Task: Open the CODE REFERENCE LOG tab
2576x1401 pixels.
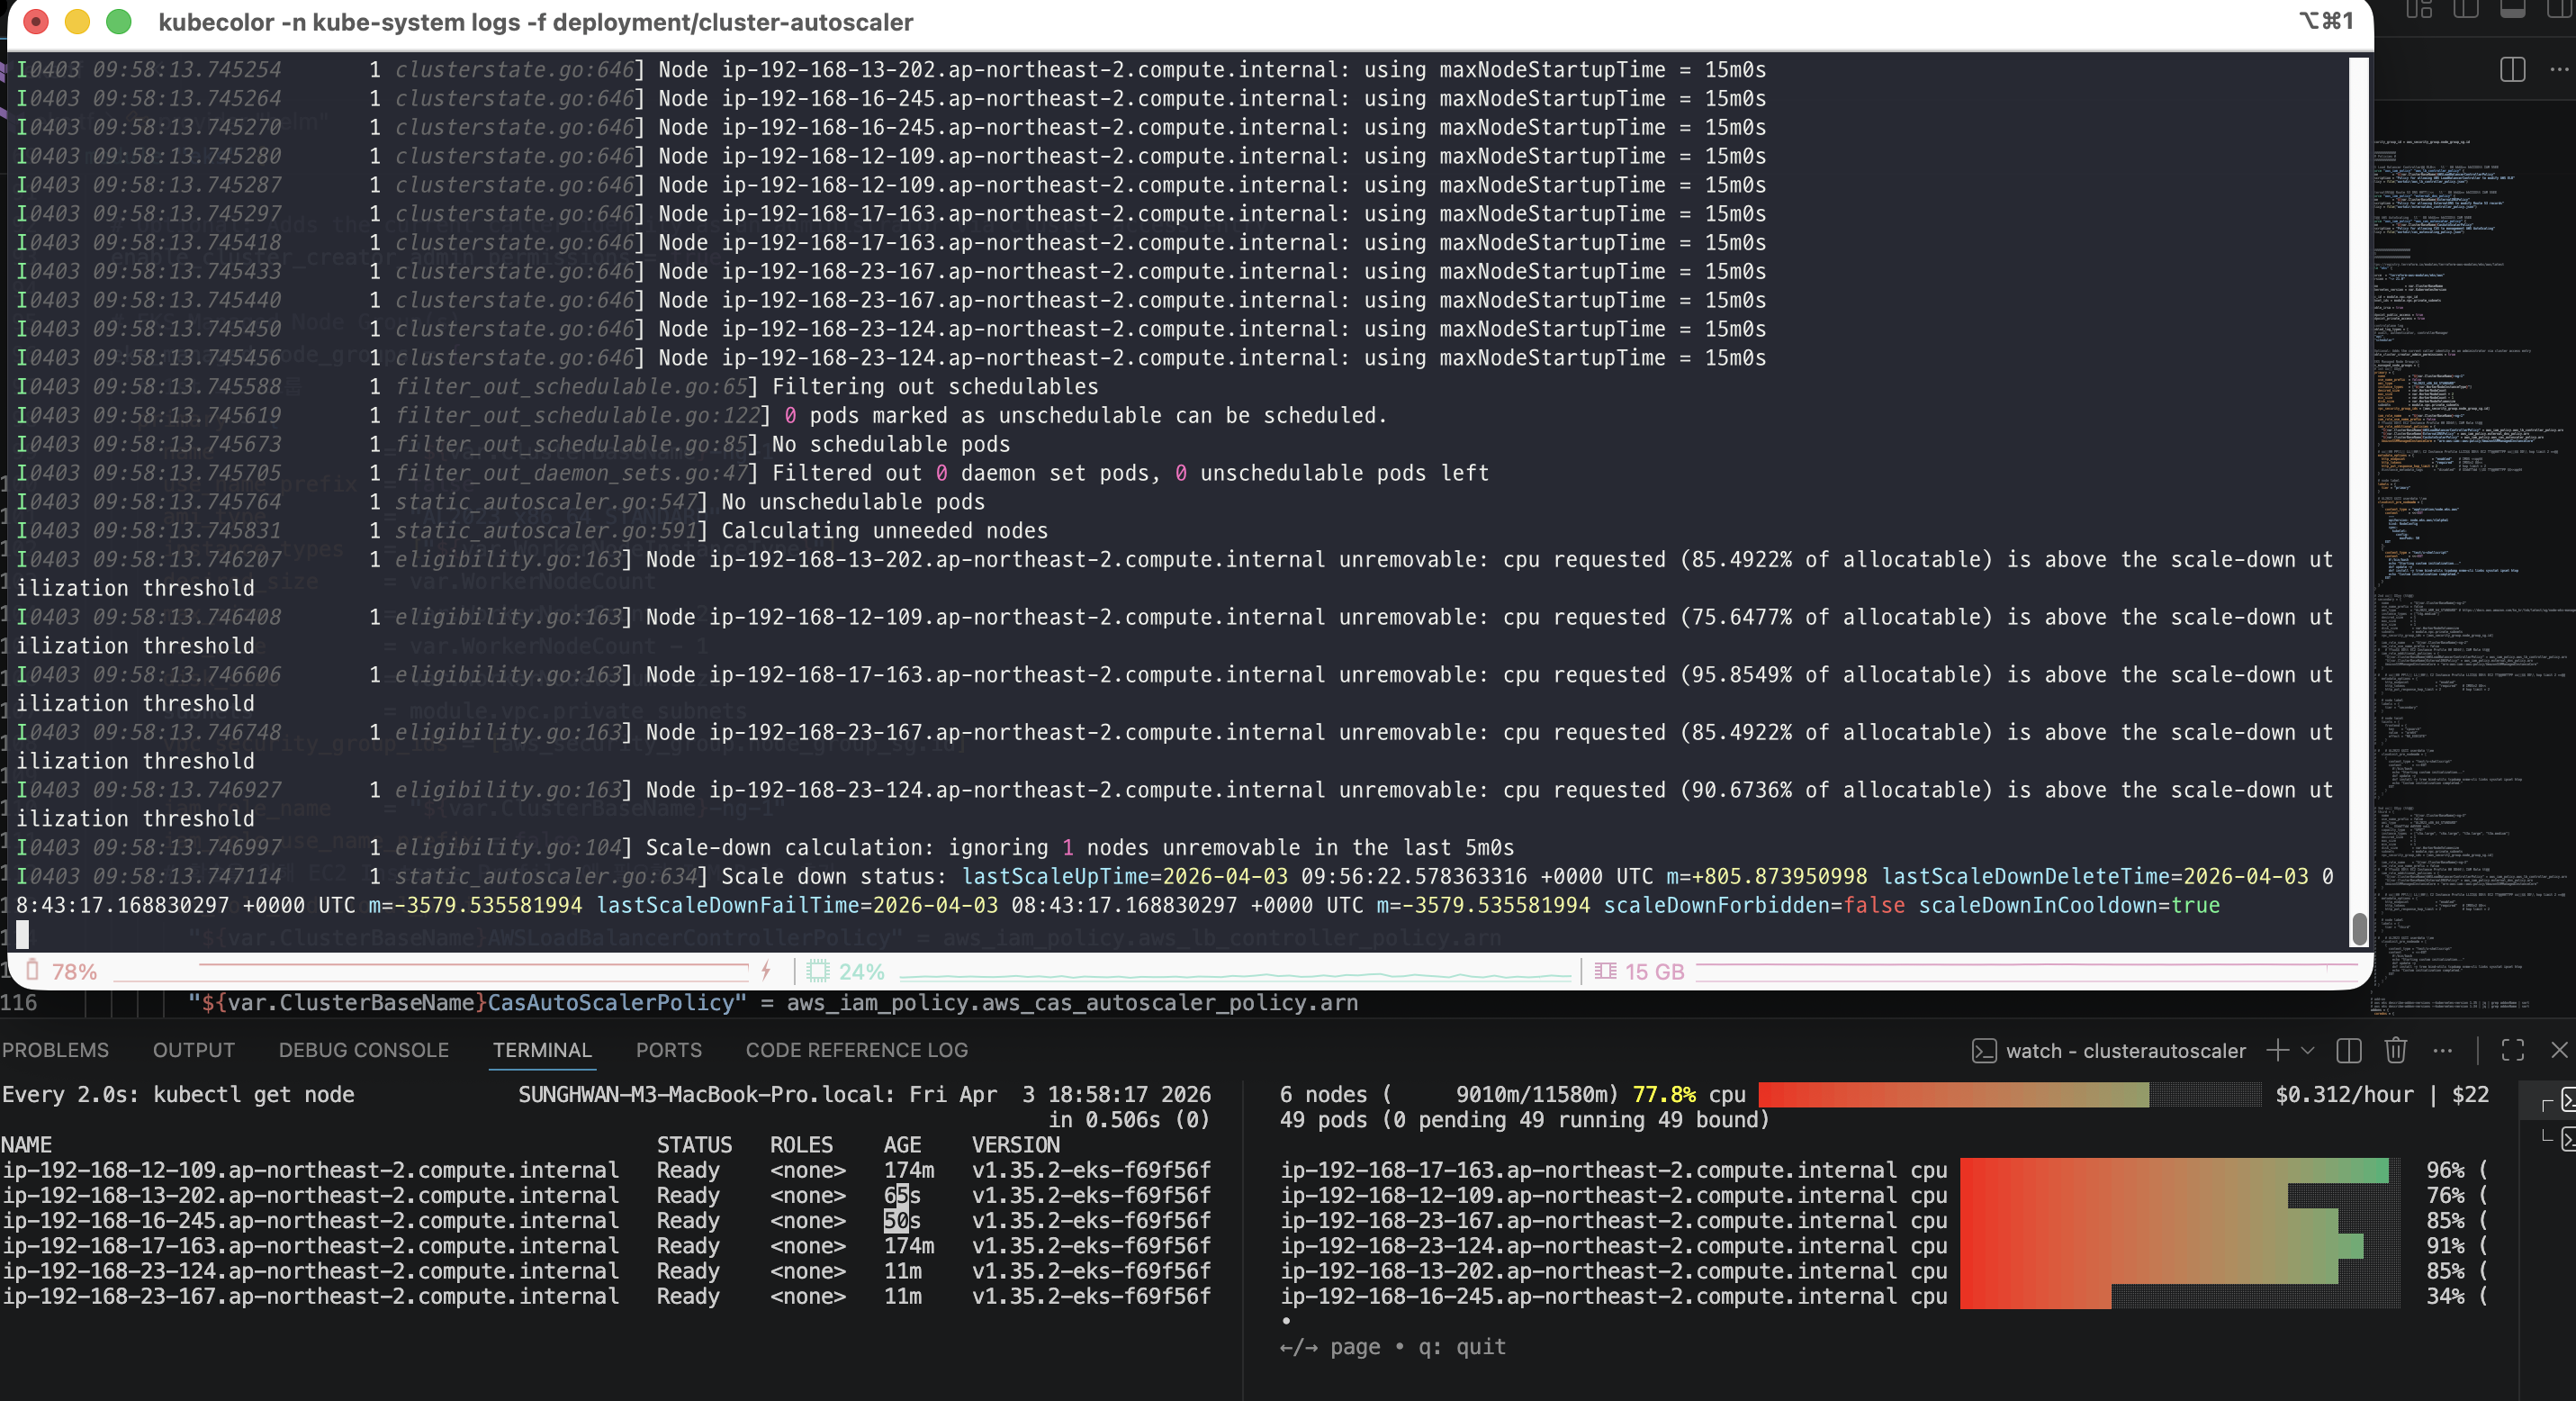Action: click(x=856, y=1050)
